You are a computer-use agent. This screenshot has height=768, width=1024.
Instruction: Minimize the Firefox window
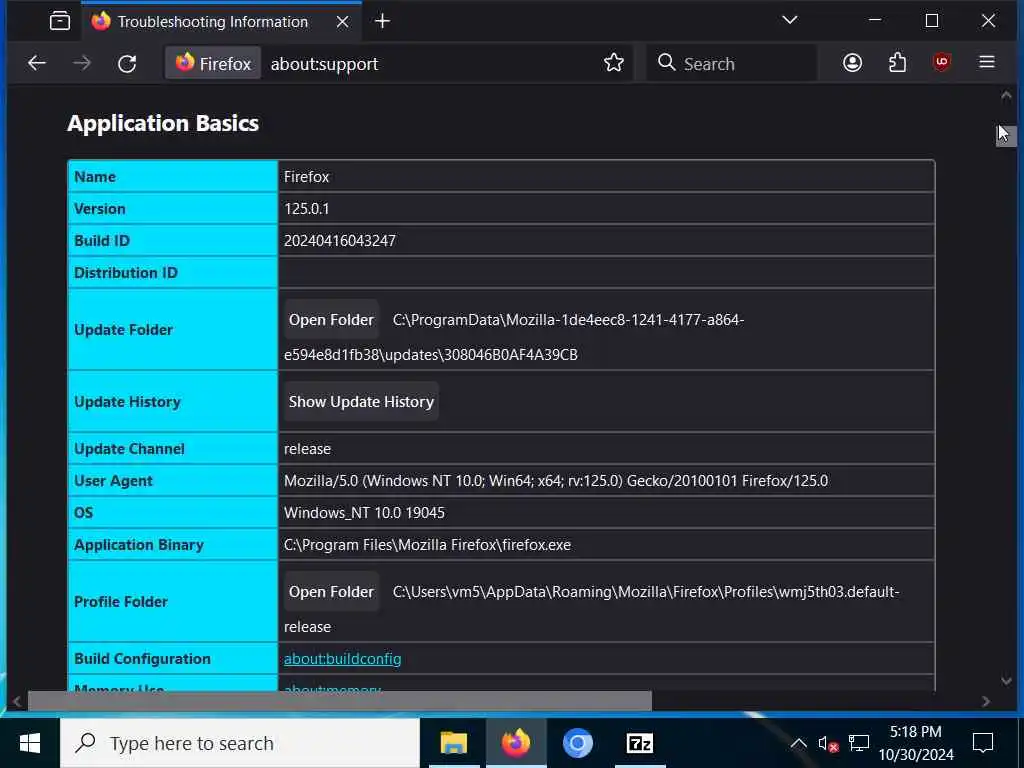875,20
